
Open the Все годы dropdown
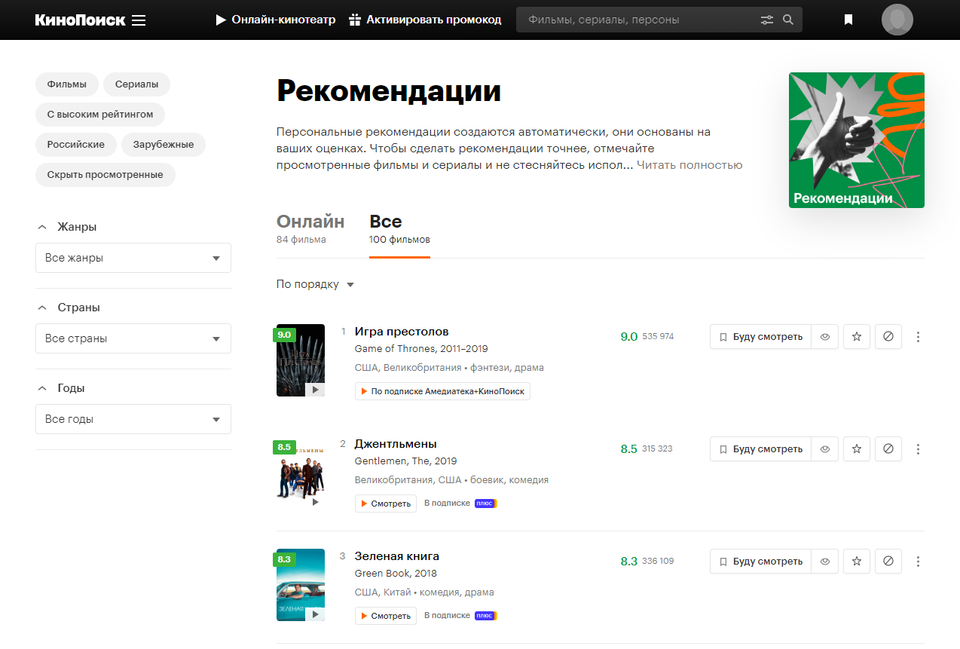click(x=133, y=419)
